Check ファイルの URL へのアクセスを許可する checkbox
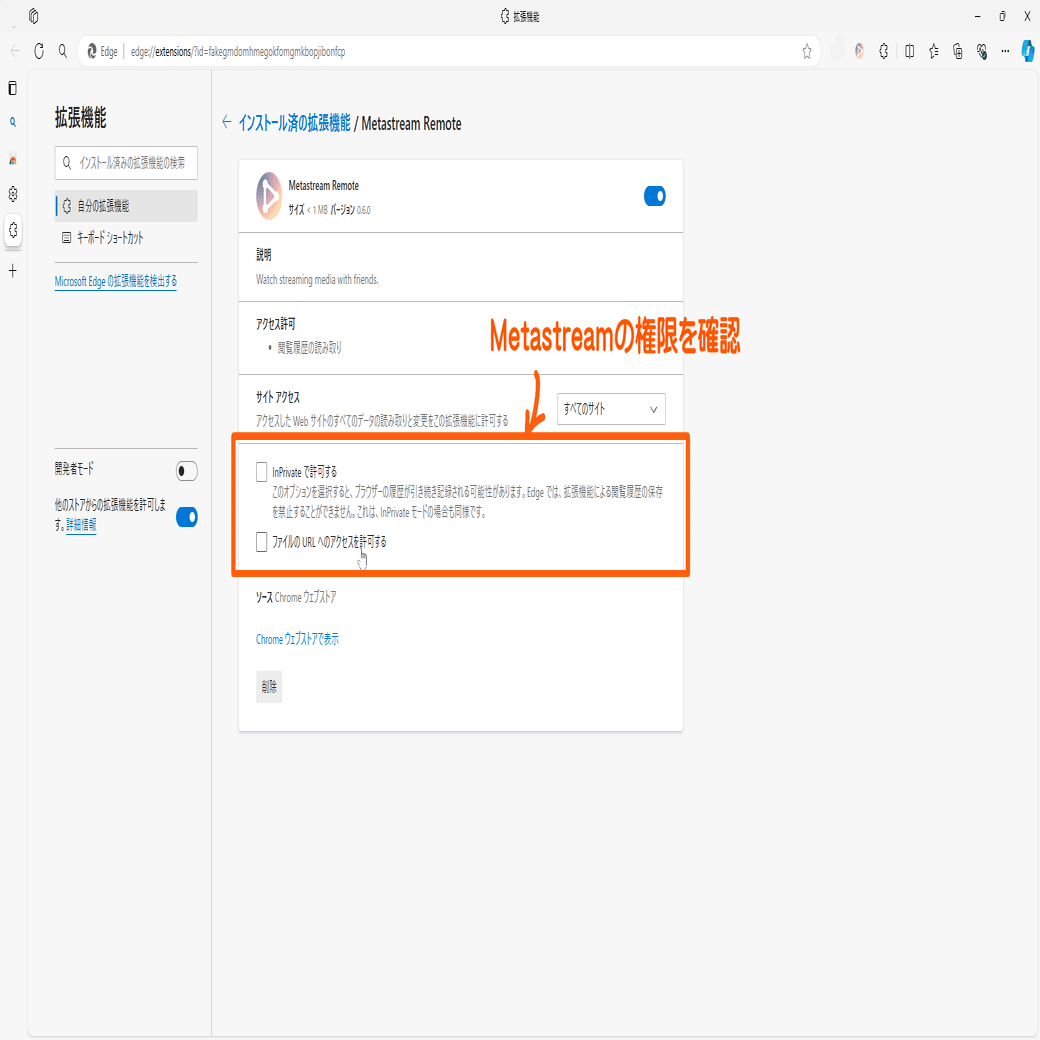The height and width of the screenshot is (1040, 1040). 261,542
